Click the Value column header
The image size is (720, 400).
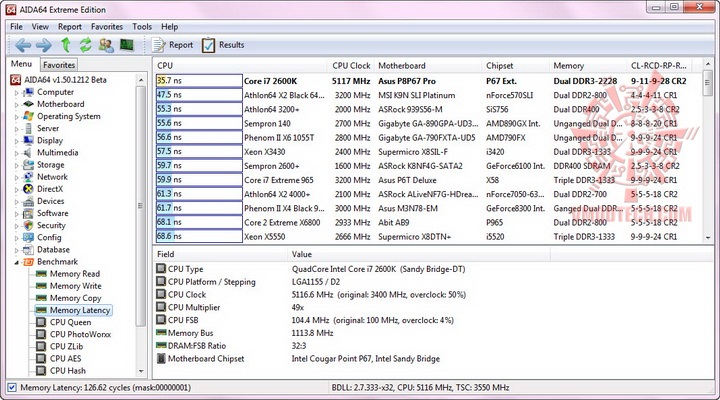point(419,254)
